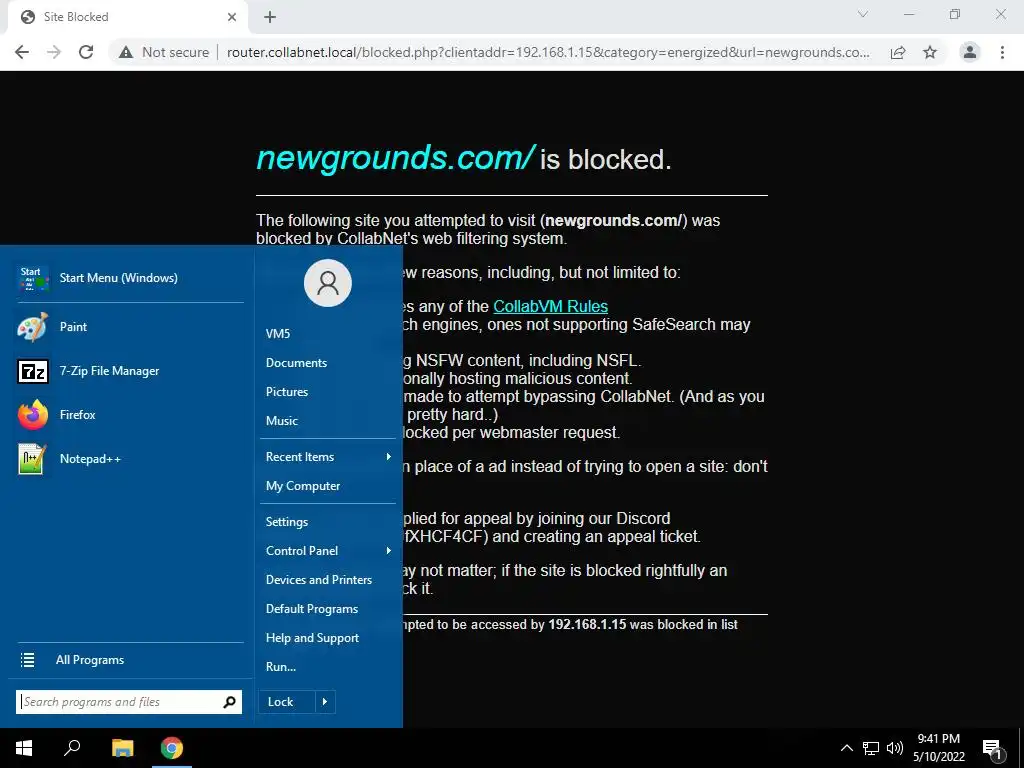Click the newgrounds.com/ heading text
Viewport: 1024px width, 768px height.
396,158
